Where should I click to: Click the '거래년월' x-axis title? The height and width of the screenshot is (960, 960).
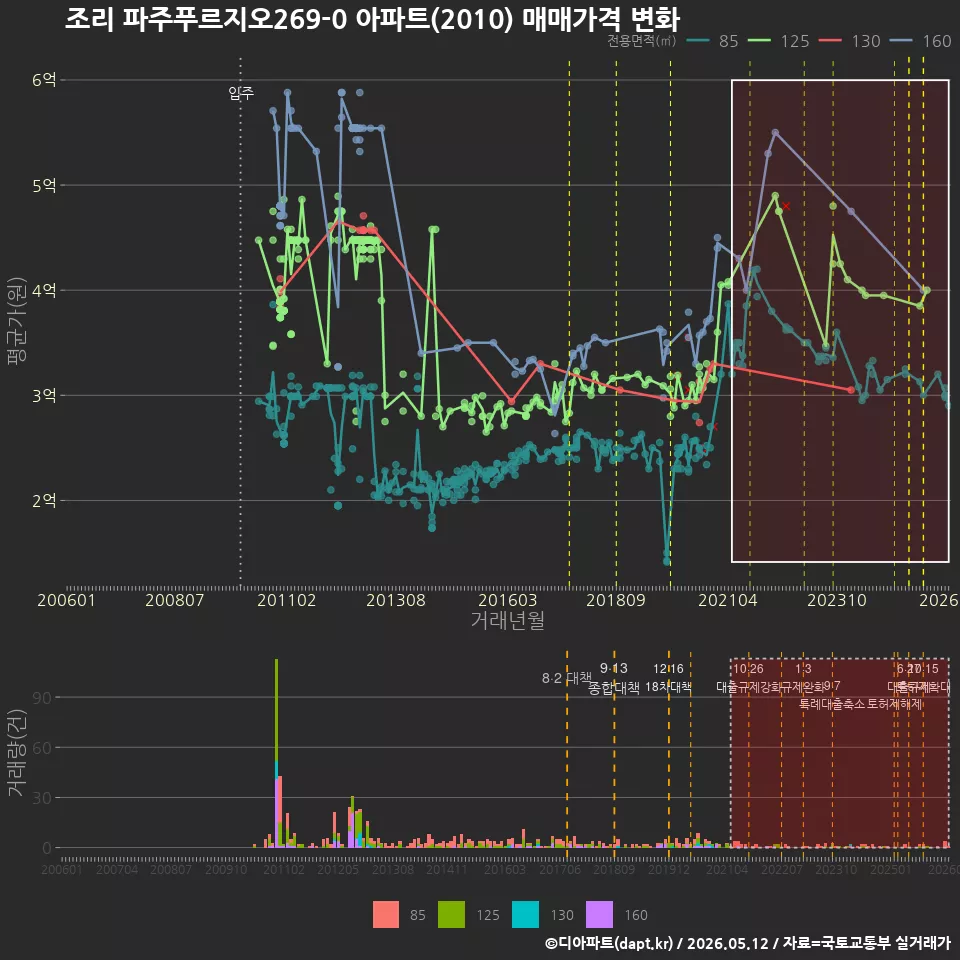point(508,620)
